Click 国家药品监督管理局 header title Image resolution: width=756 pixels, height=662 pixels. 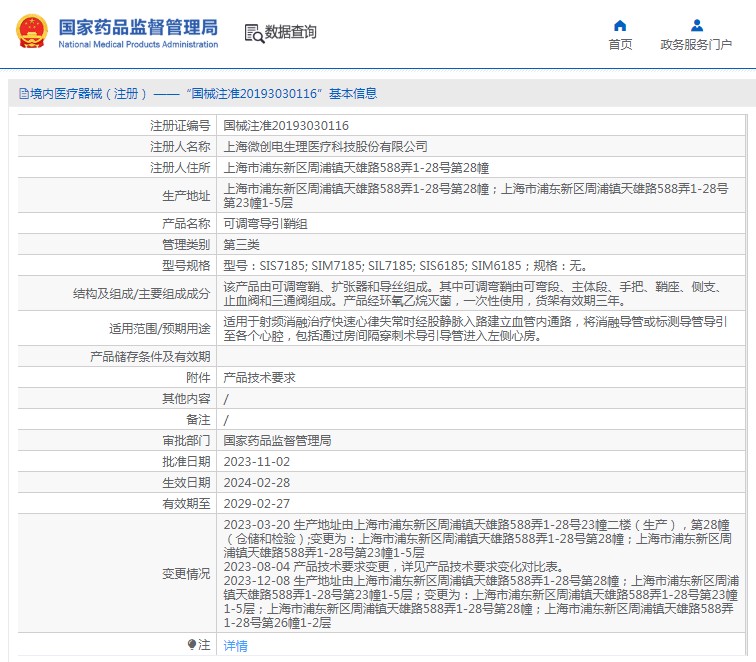click(138, 27)
